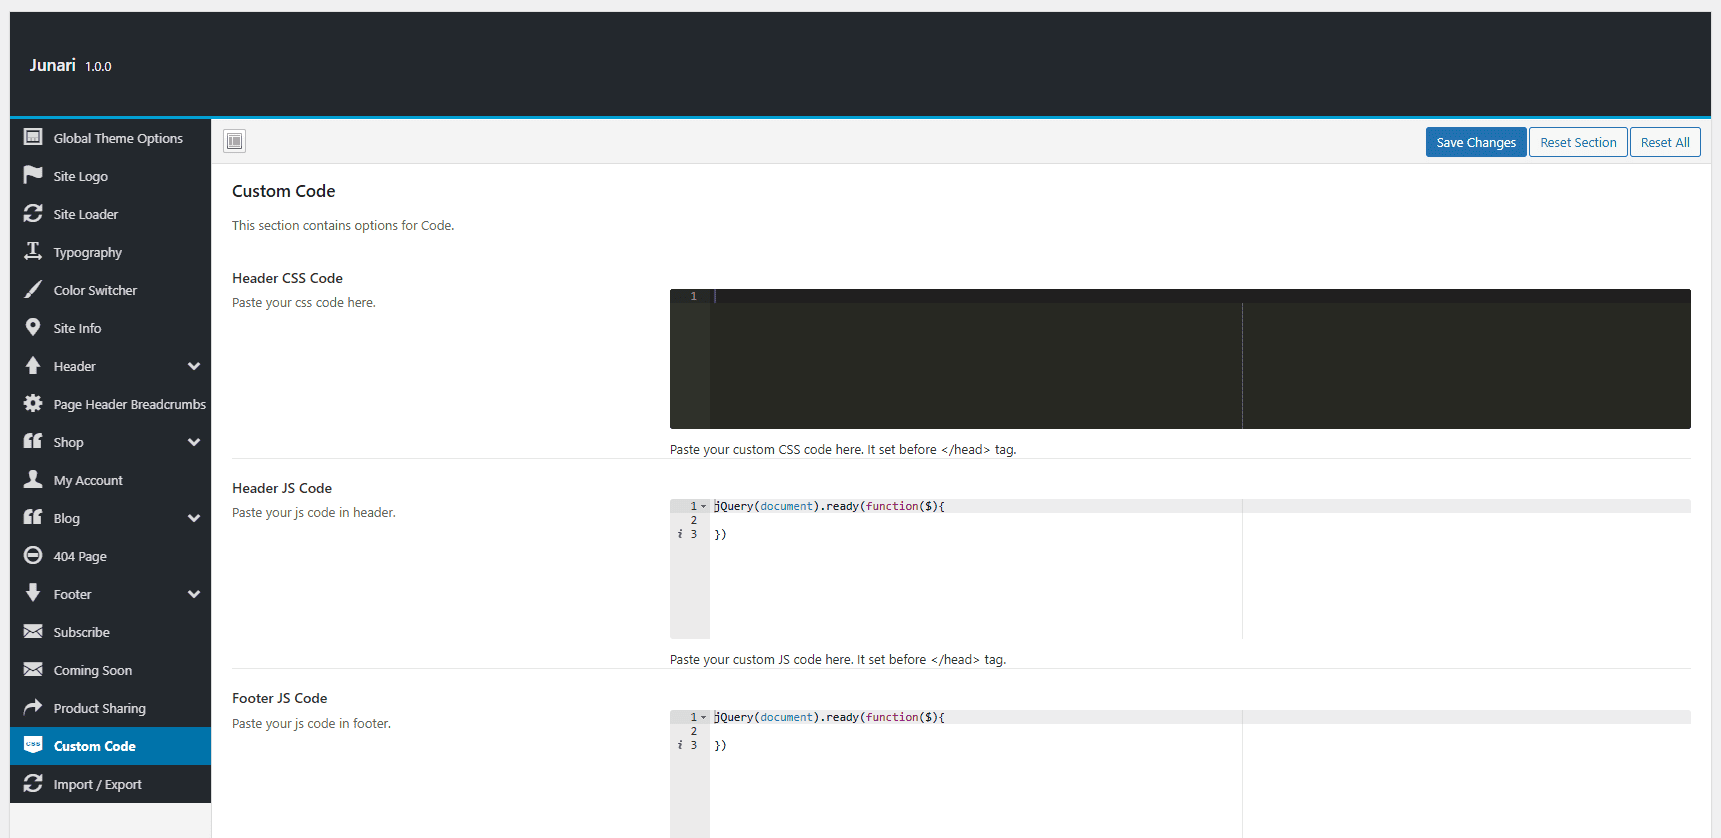
Task: Toggle expand-all options panel icon
Action: coord(234,141)
